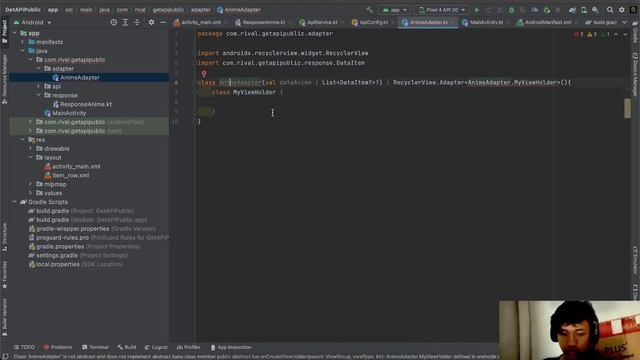Open the TODO tool window
Image resolution: width=640 pixels, height=360 pixels.
coord(24,347)
